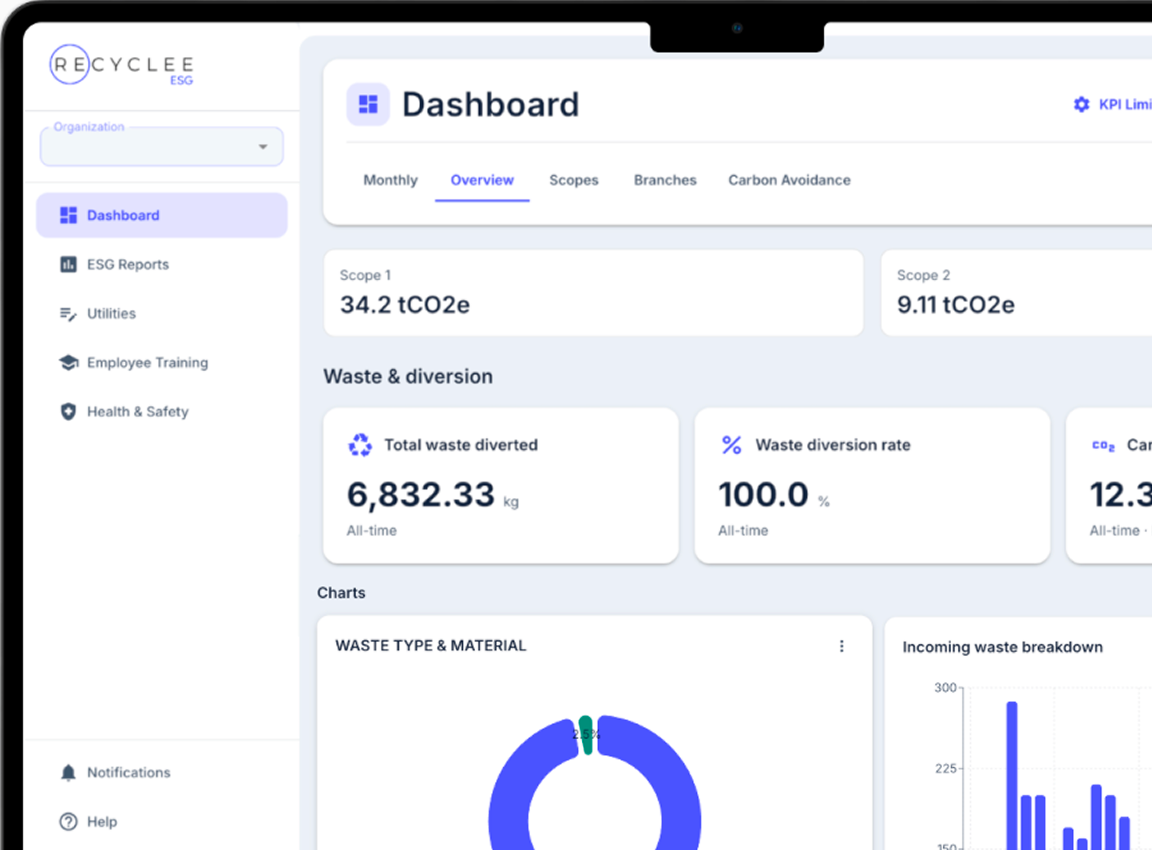
Task: Navigate to Utilities in the sidebar
Action: [x=162, y=314]
